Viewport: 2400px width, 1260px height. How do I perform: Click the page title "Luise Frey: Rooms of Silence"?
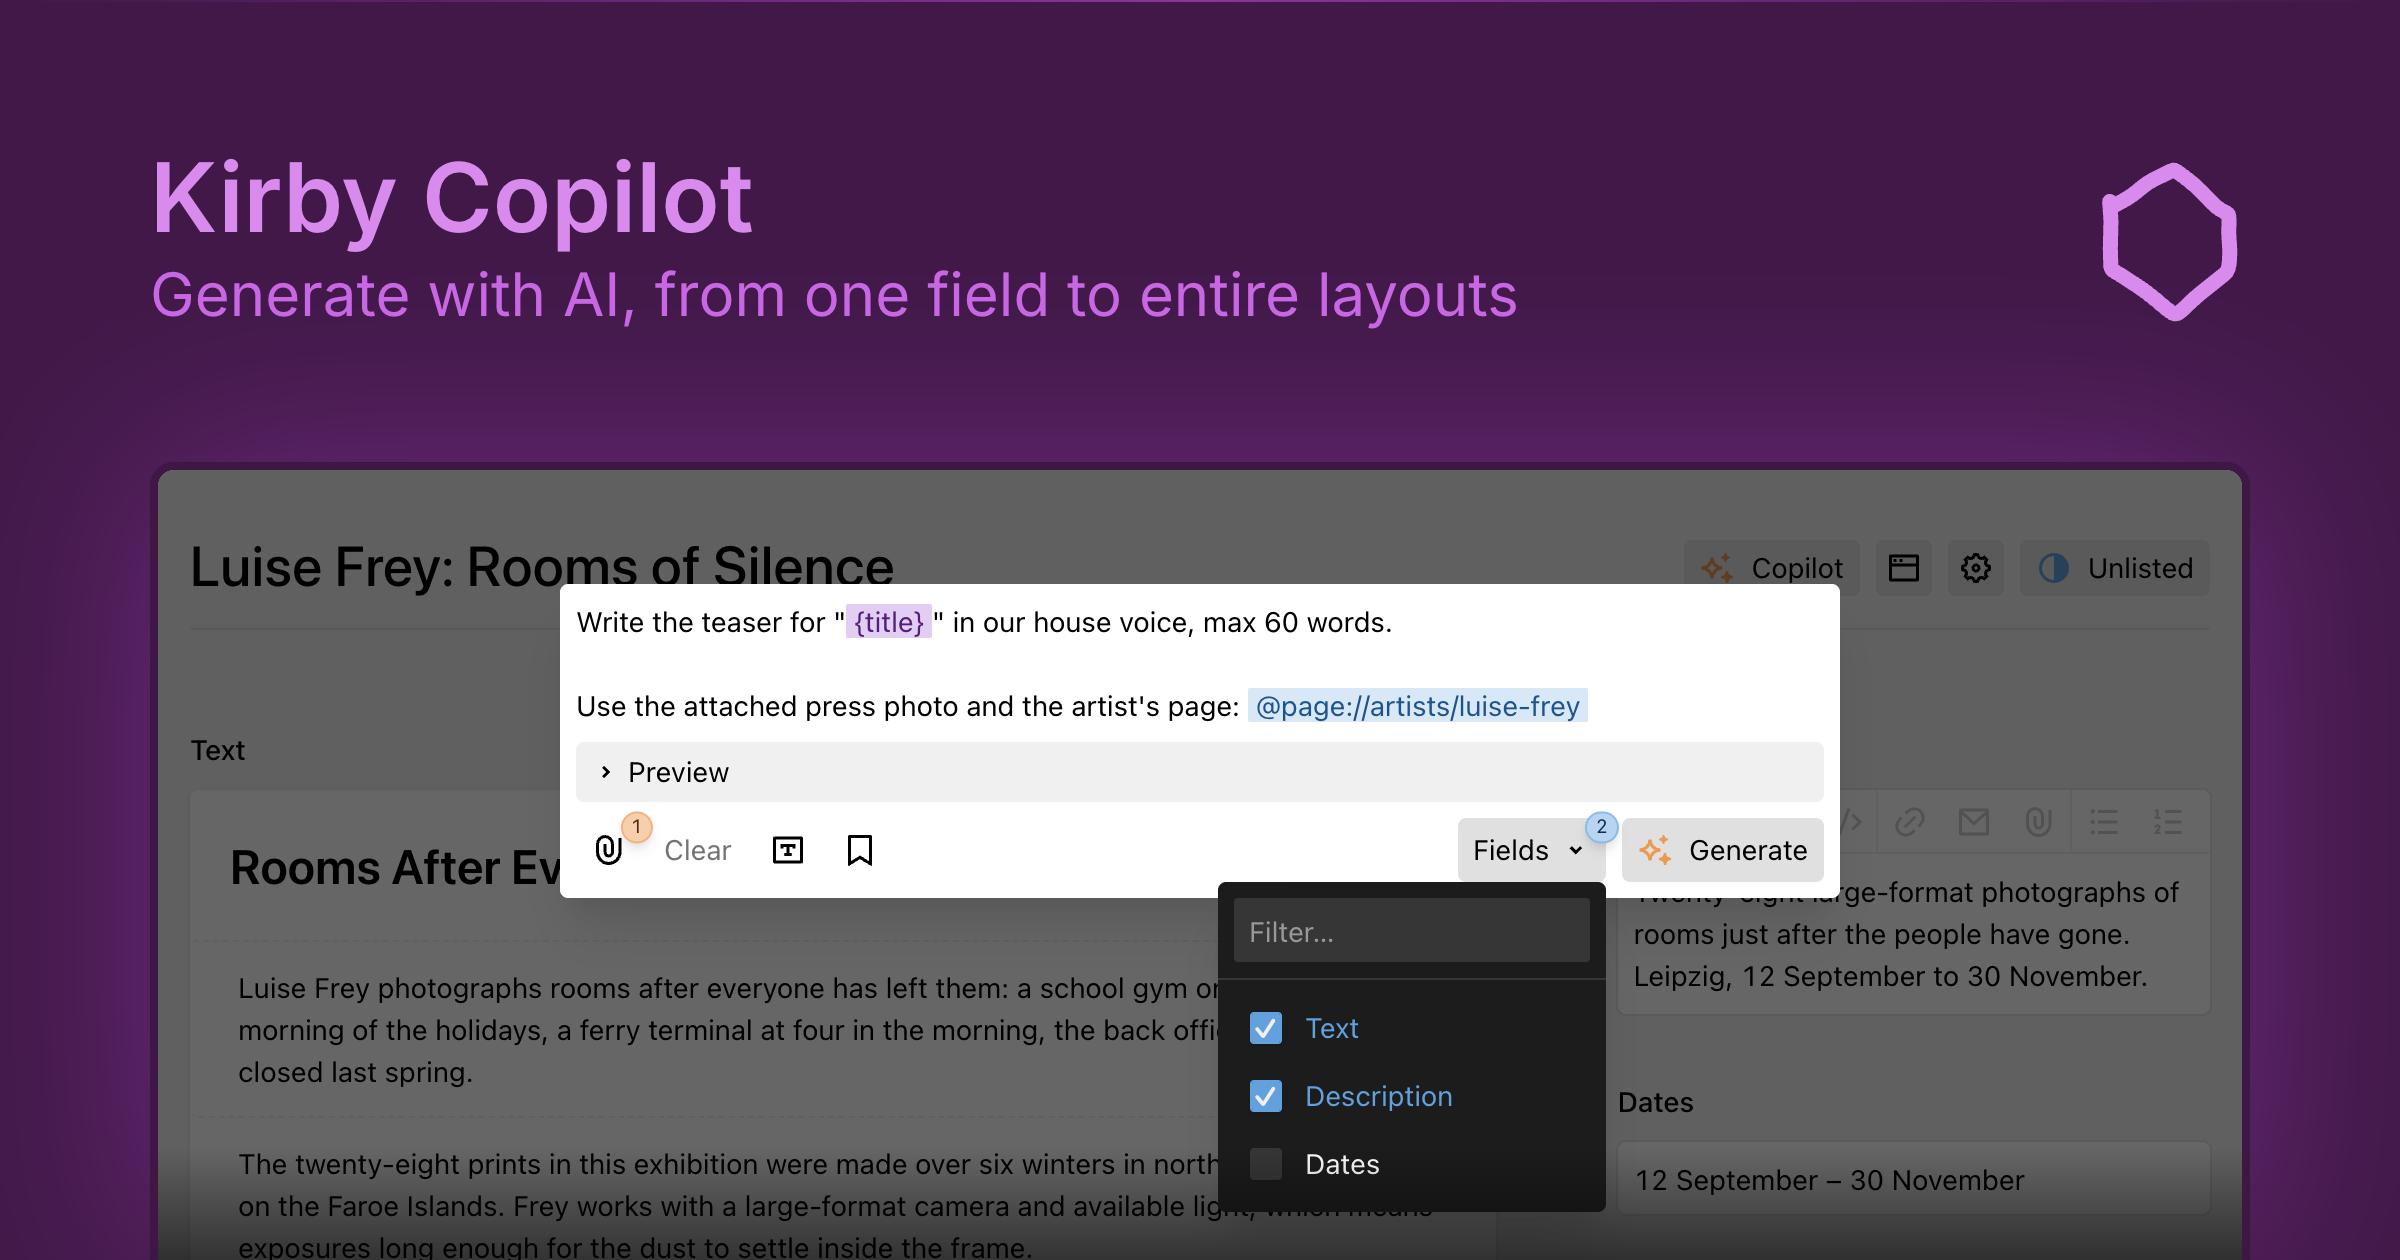point(542,566)
